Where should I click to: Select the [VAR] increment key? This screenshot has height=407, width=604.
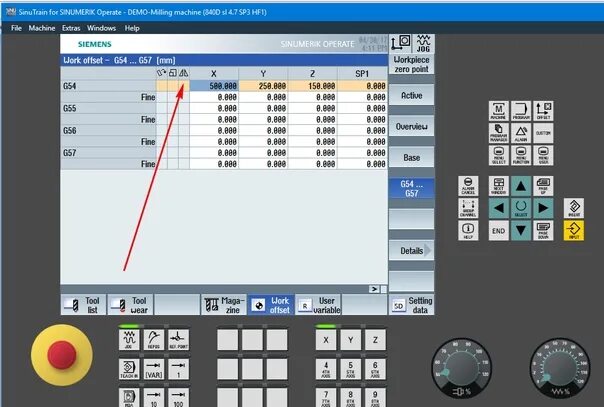[154, 369]
